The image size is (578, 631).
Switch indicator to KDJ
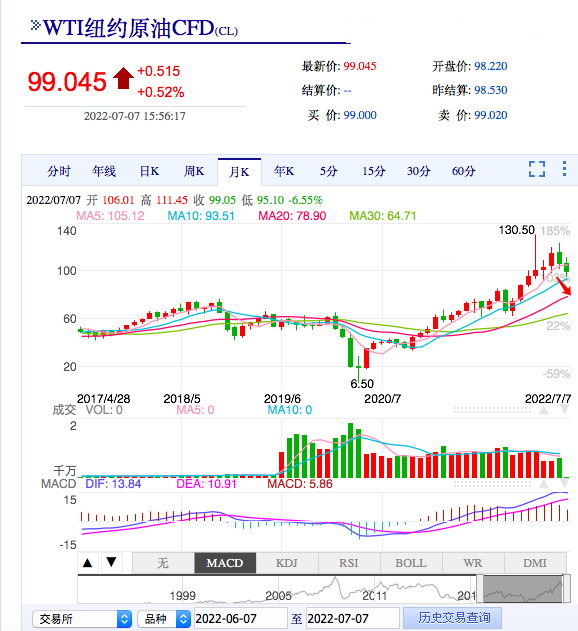tap(287, 563)
